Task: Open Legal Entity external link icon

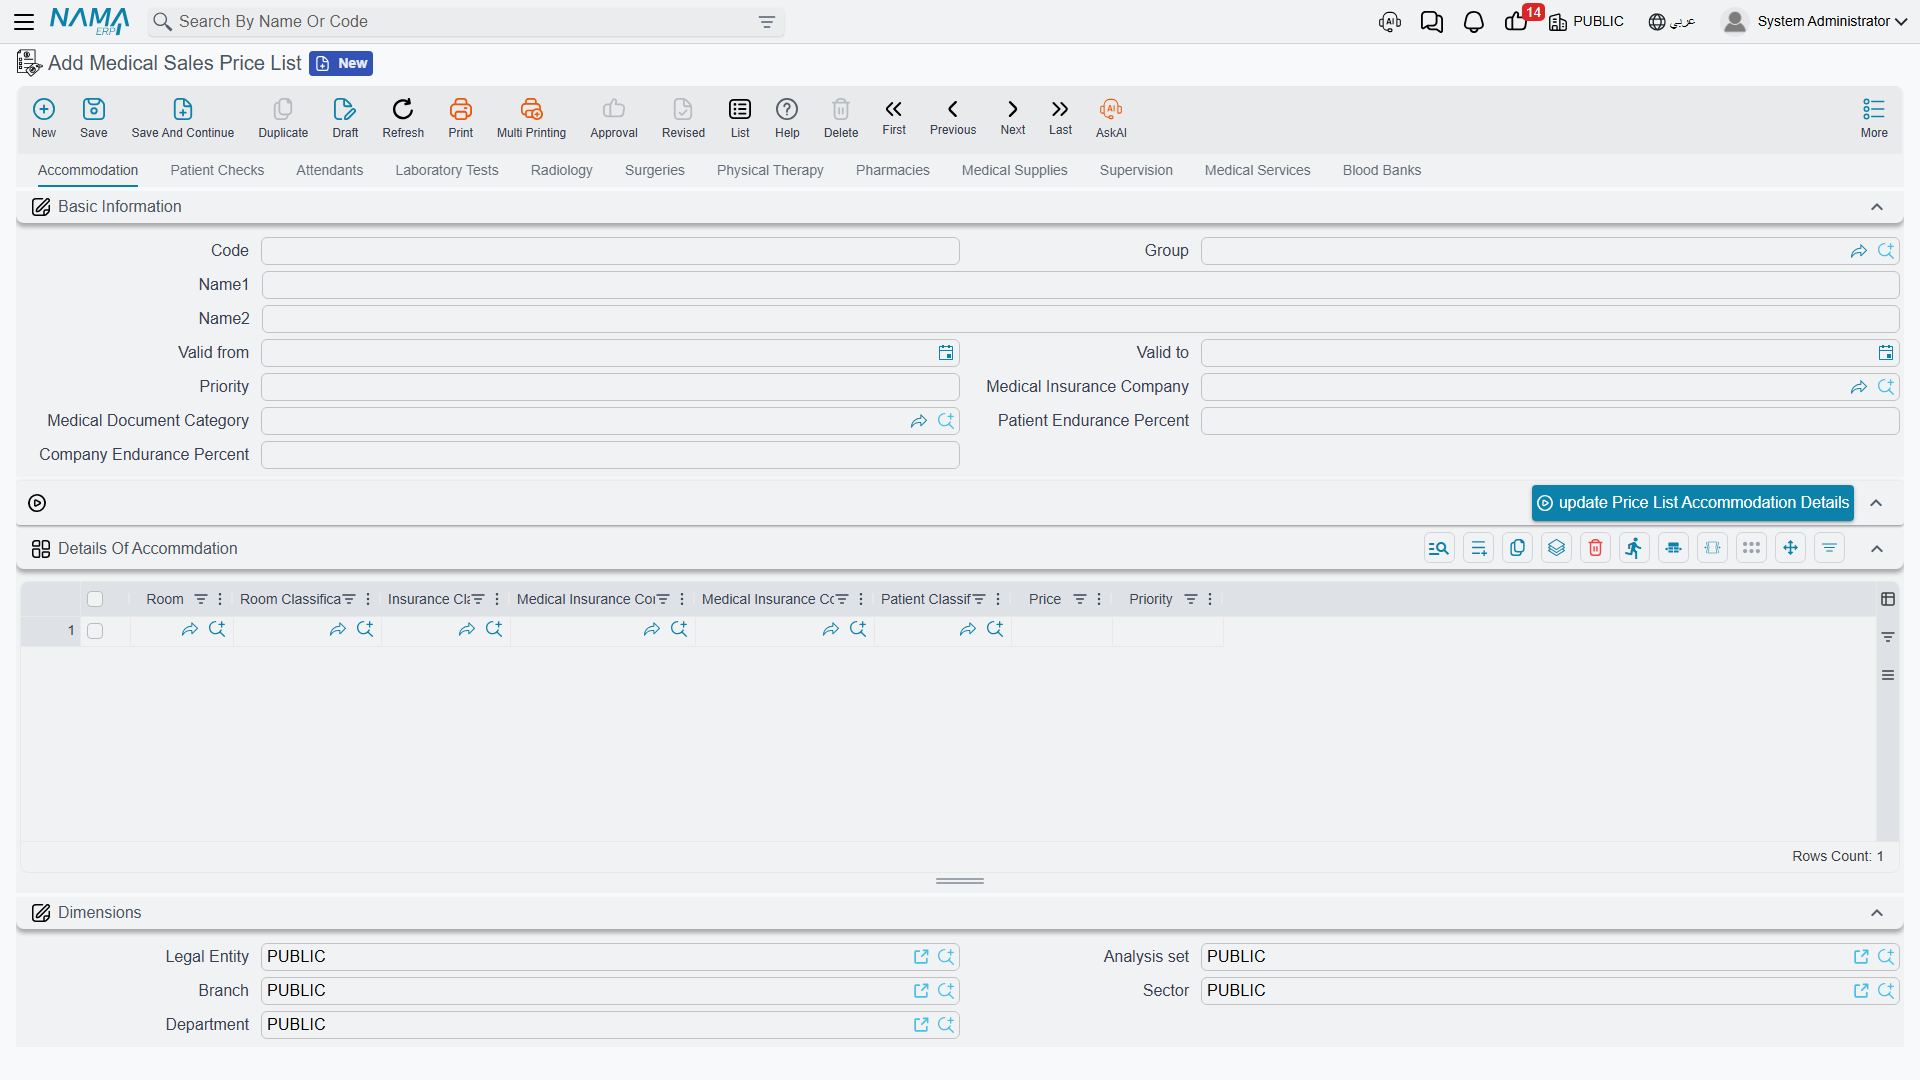Action: [x=921, y=957]
